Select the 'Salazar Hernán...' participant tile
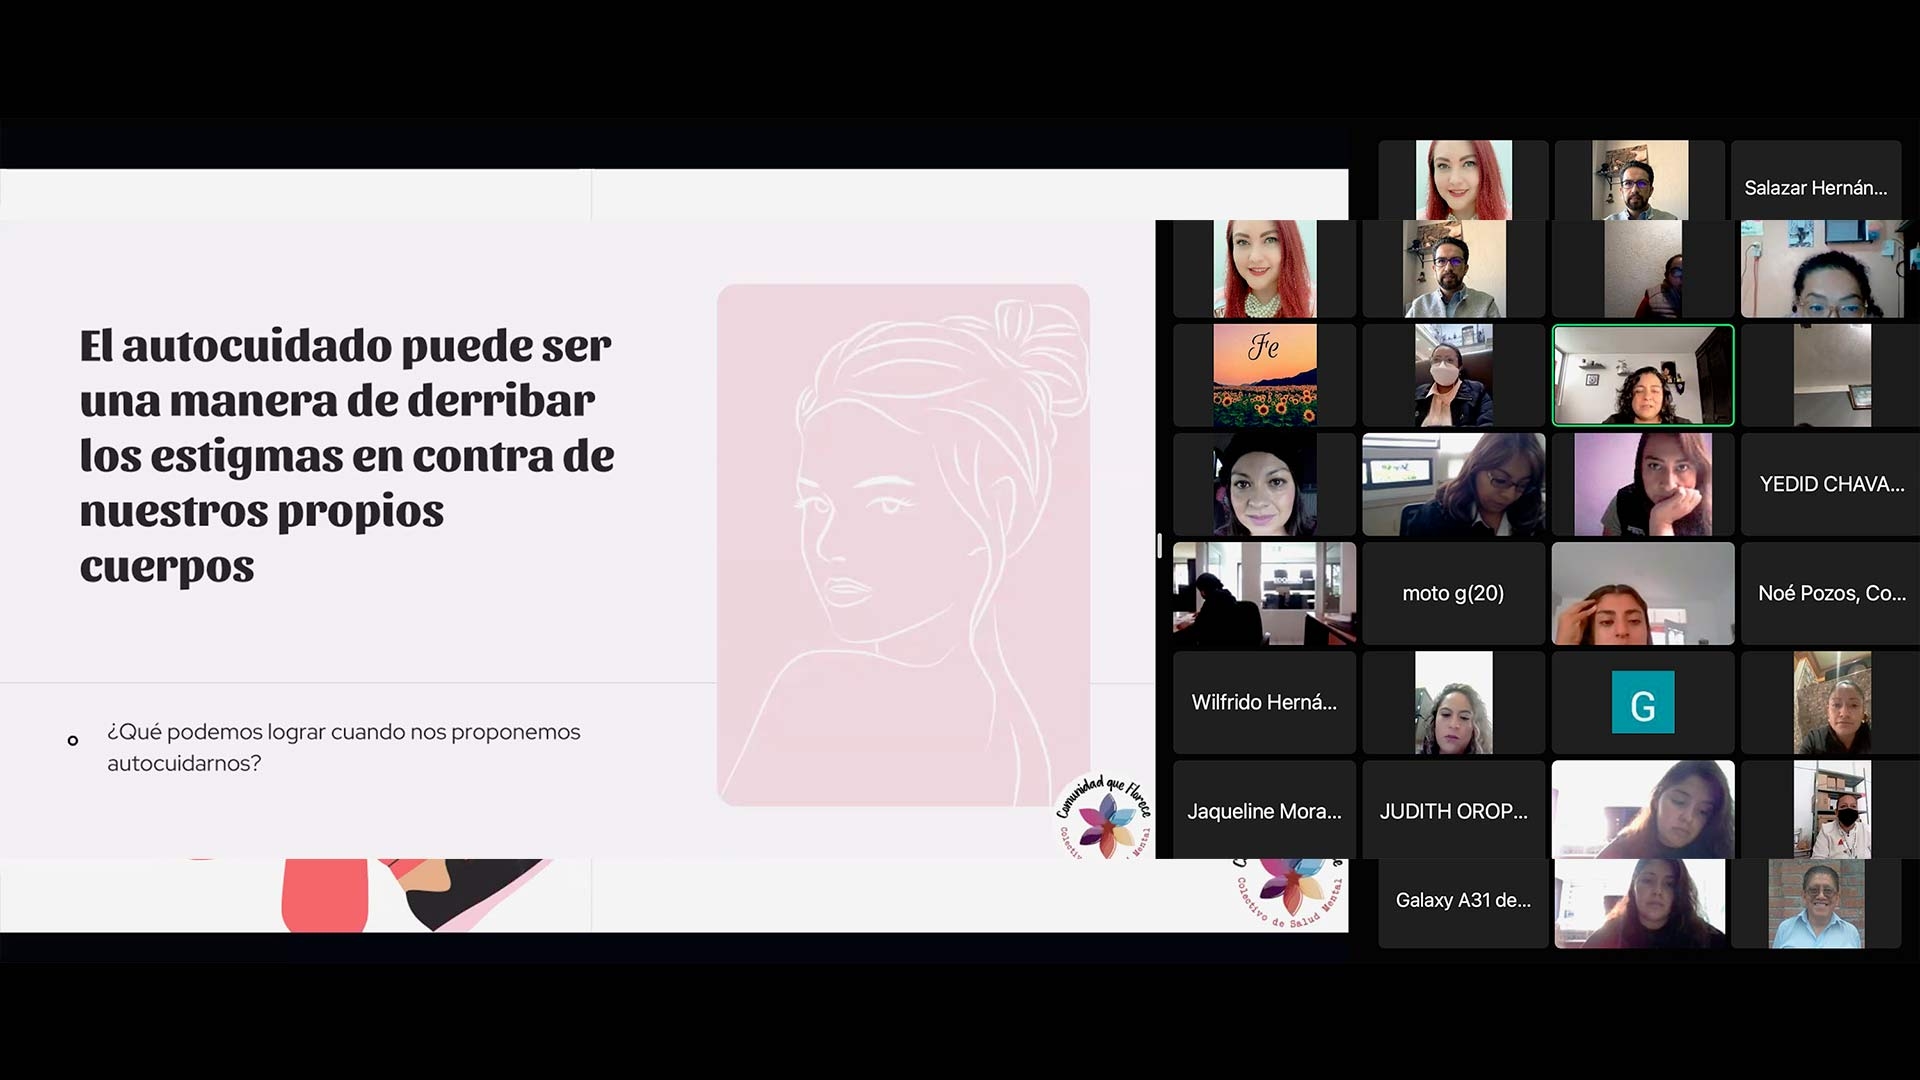 coord(1815,188)
